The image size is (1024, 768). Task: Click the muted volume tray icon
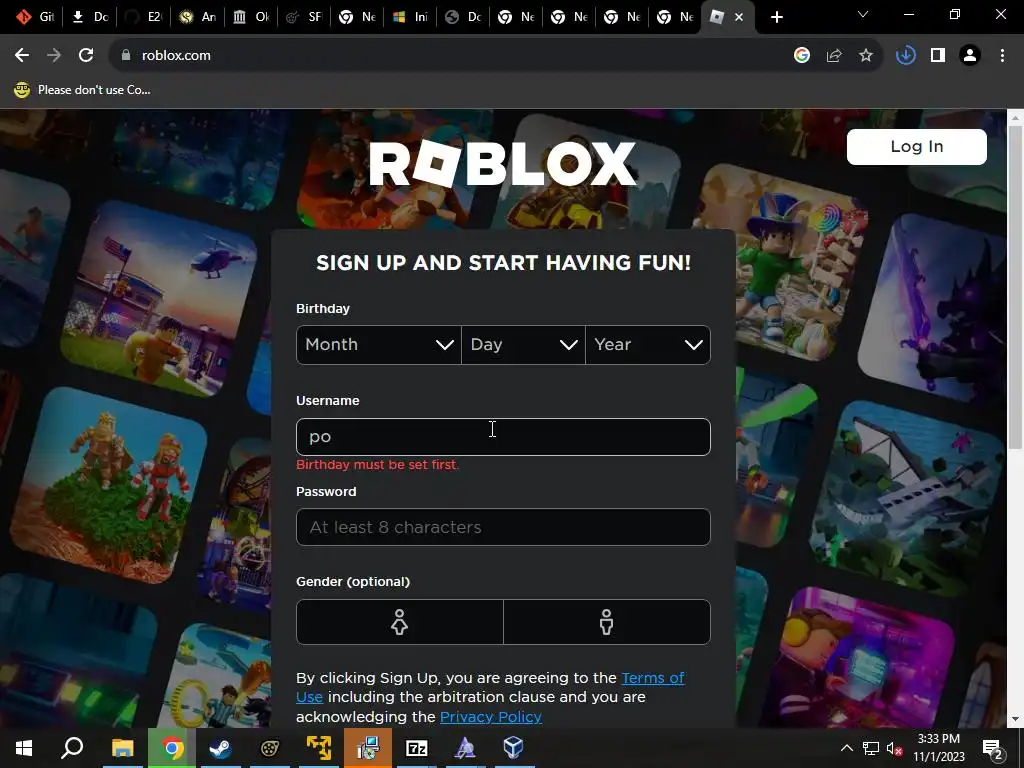pyautogui.click(x=895, y=748)
